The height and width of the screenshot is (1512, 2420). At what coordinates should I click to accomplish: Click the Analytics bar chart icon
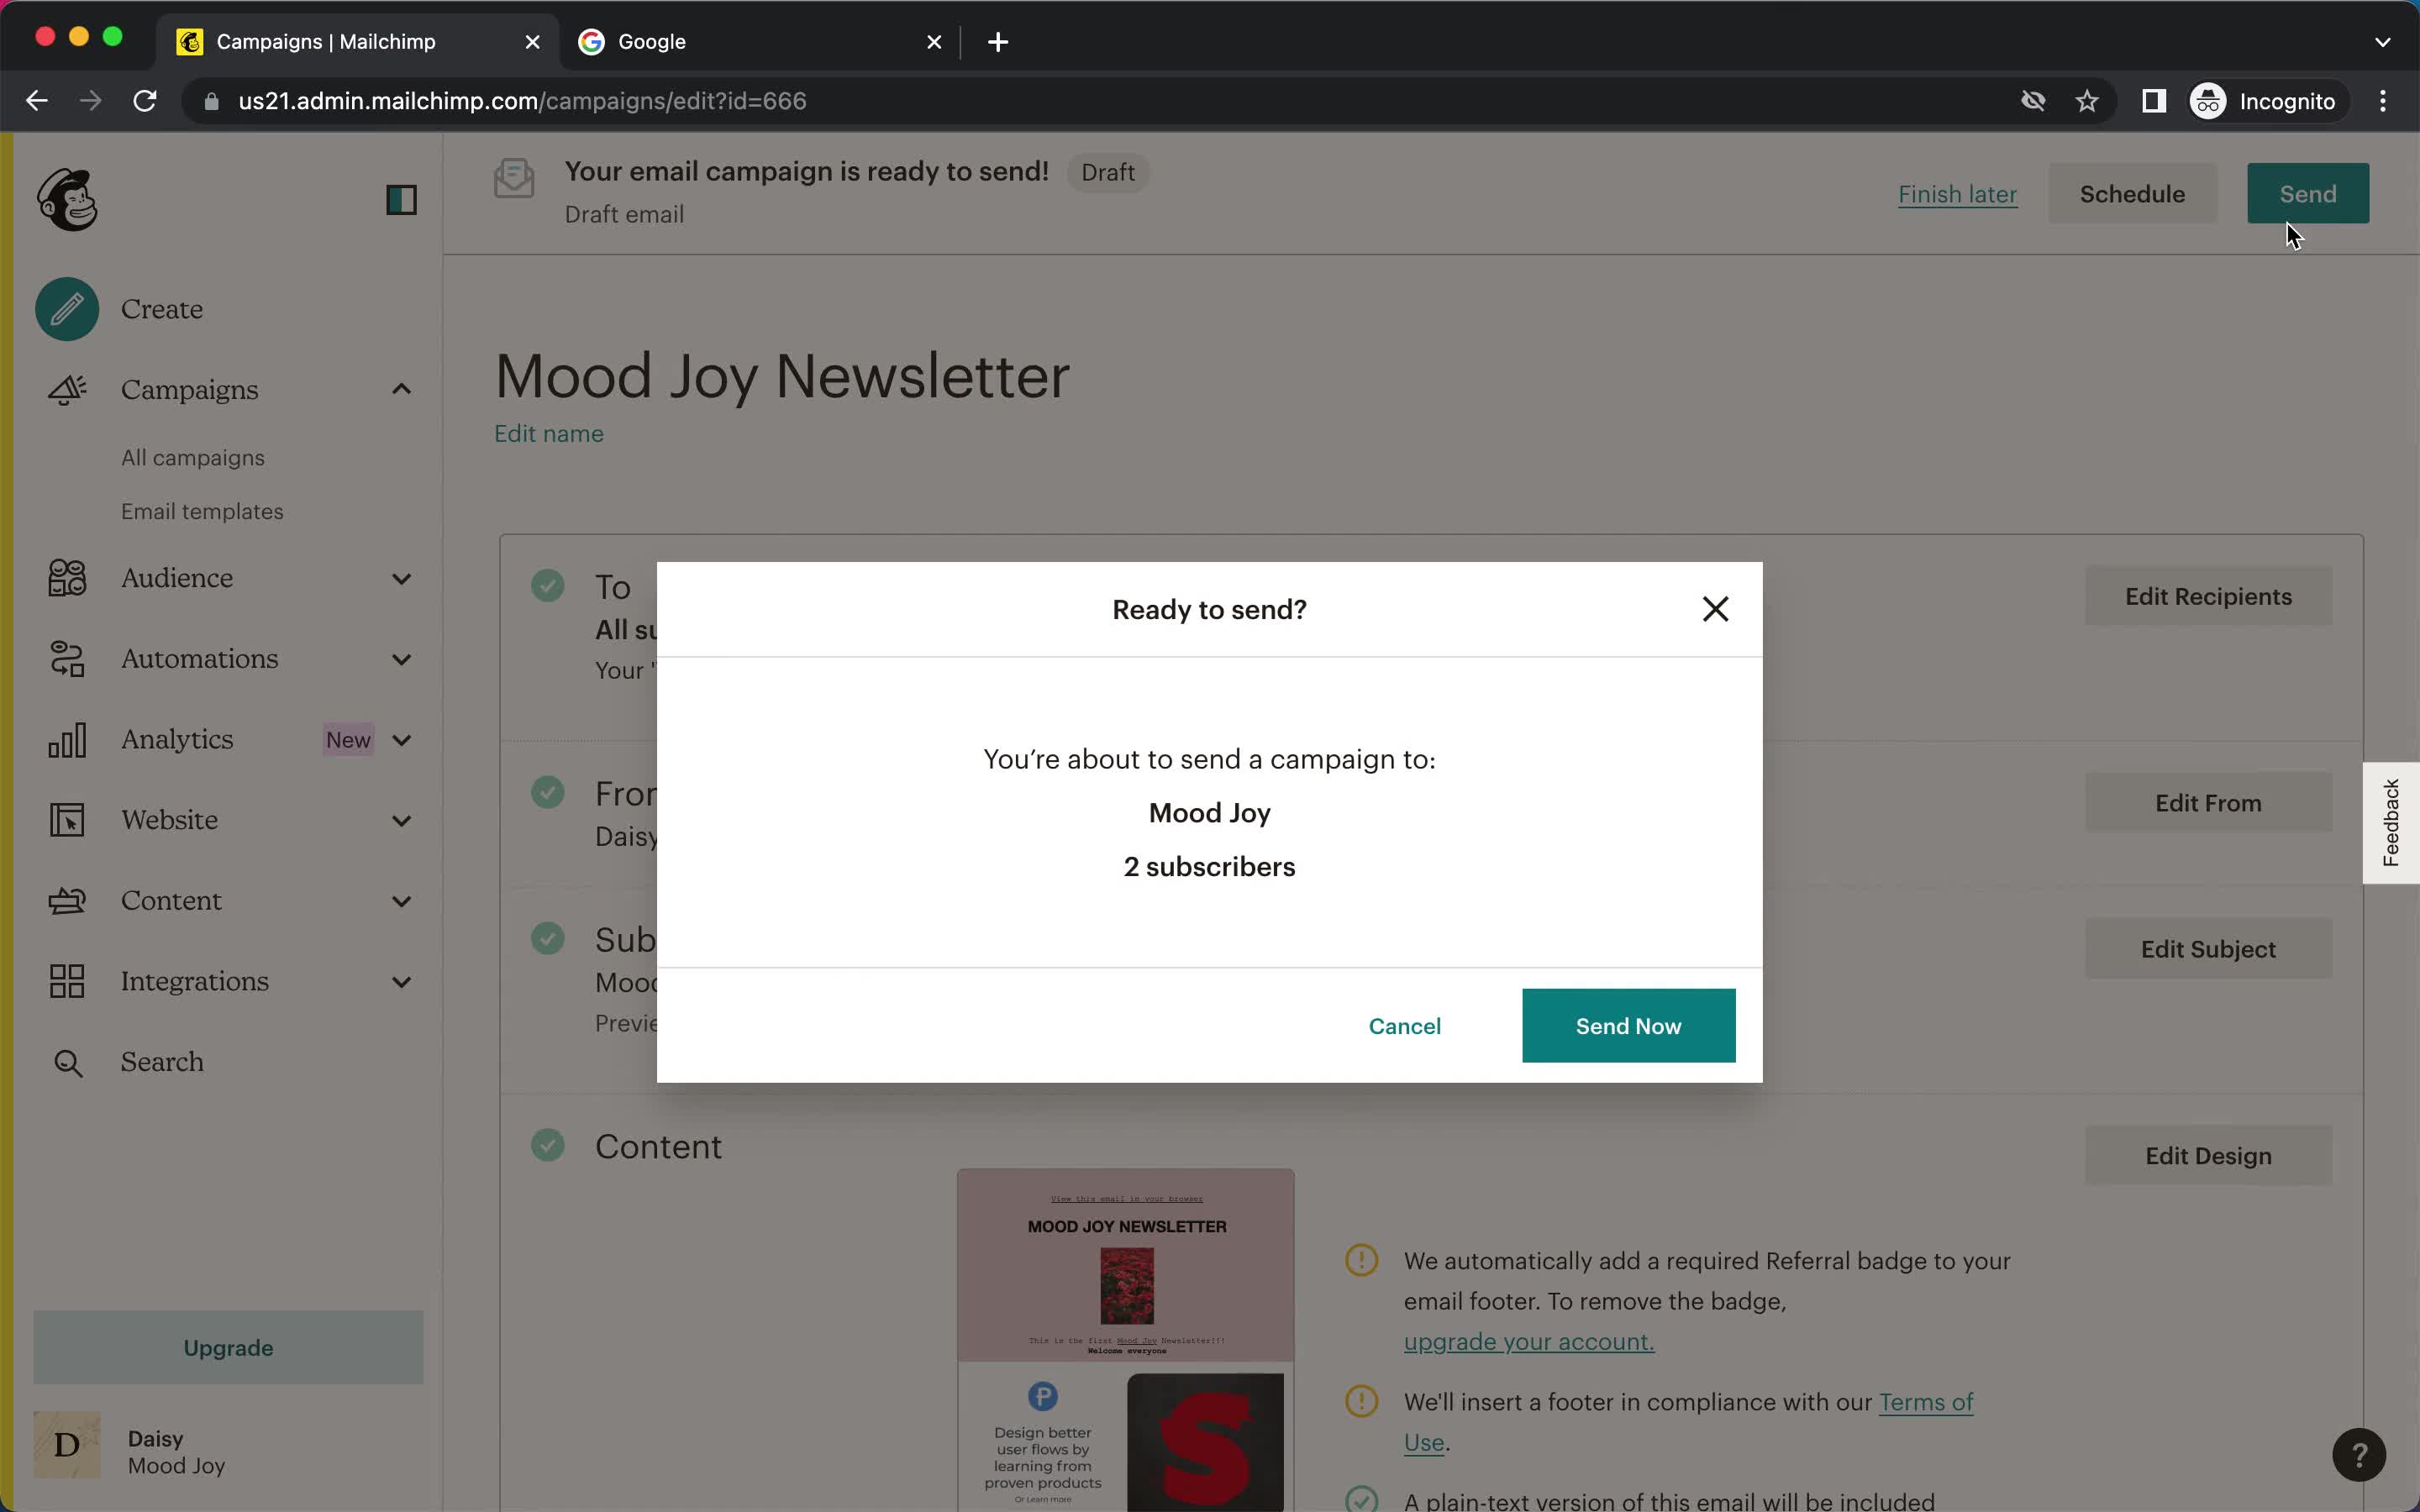[66, 738]
